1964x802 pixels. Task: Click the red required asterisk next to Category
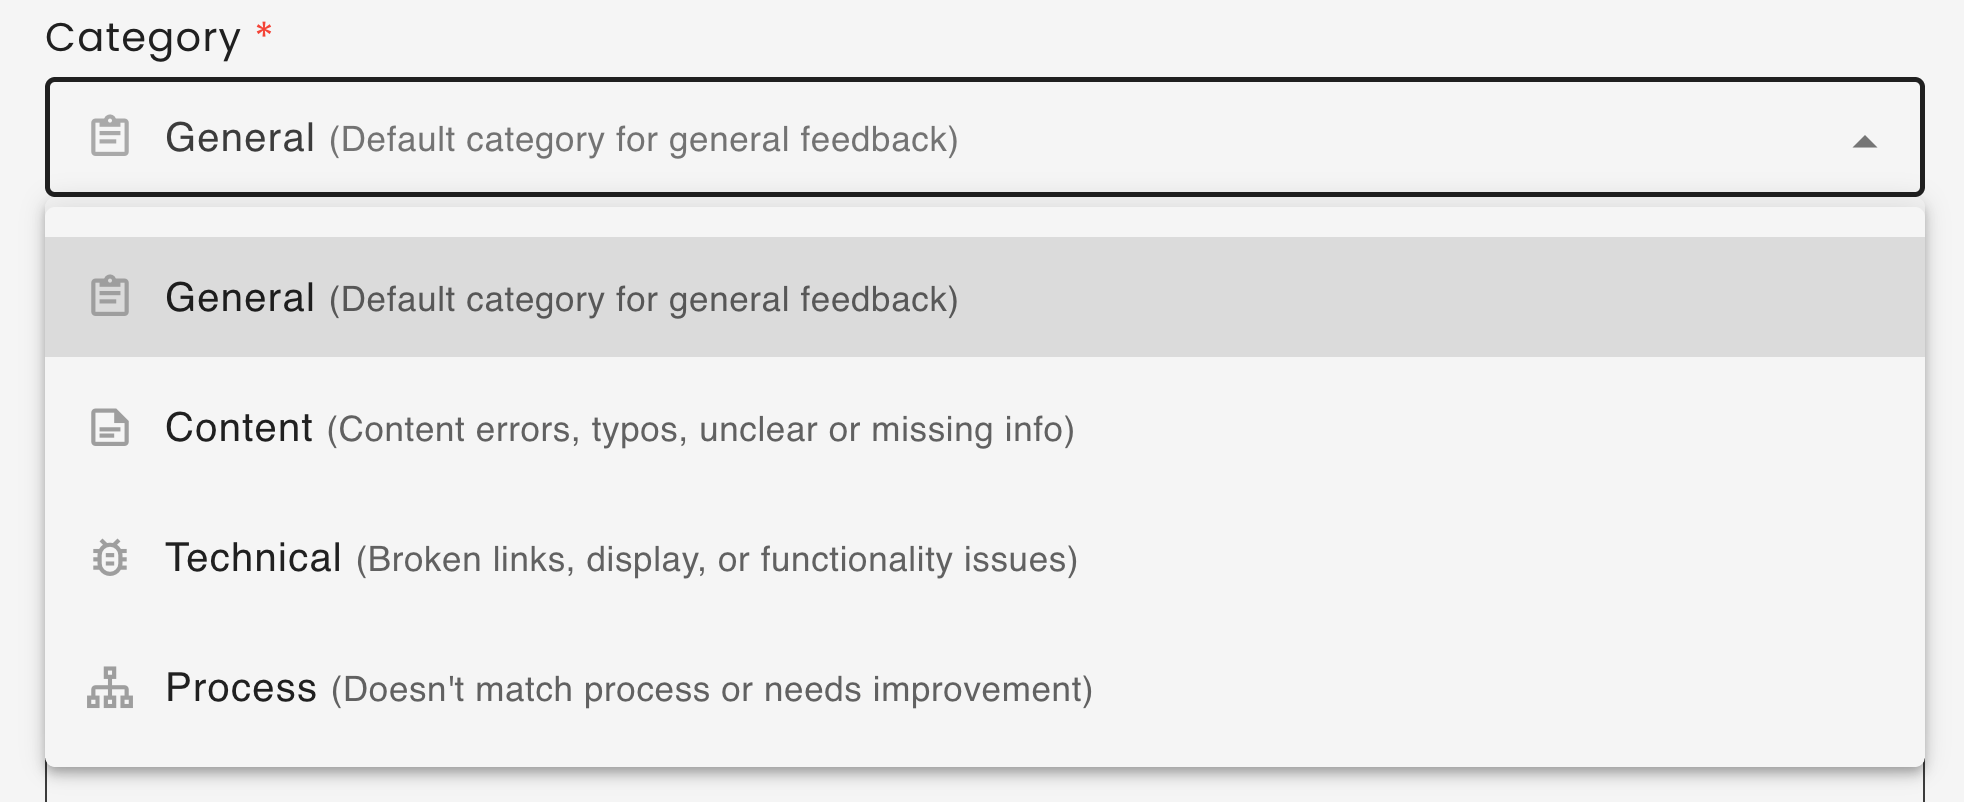[x=264, y=32]
